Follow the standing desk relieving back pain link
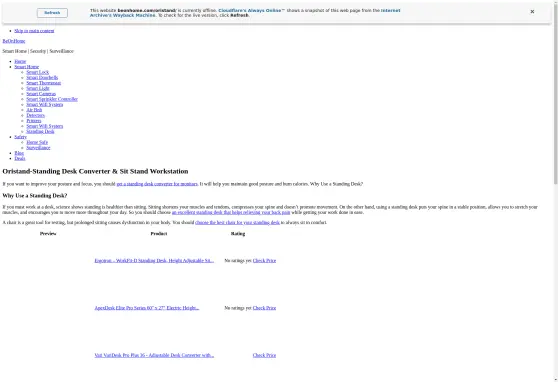The width and height of the screenshot is (558, 382). click(231, 212)
